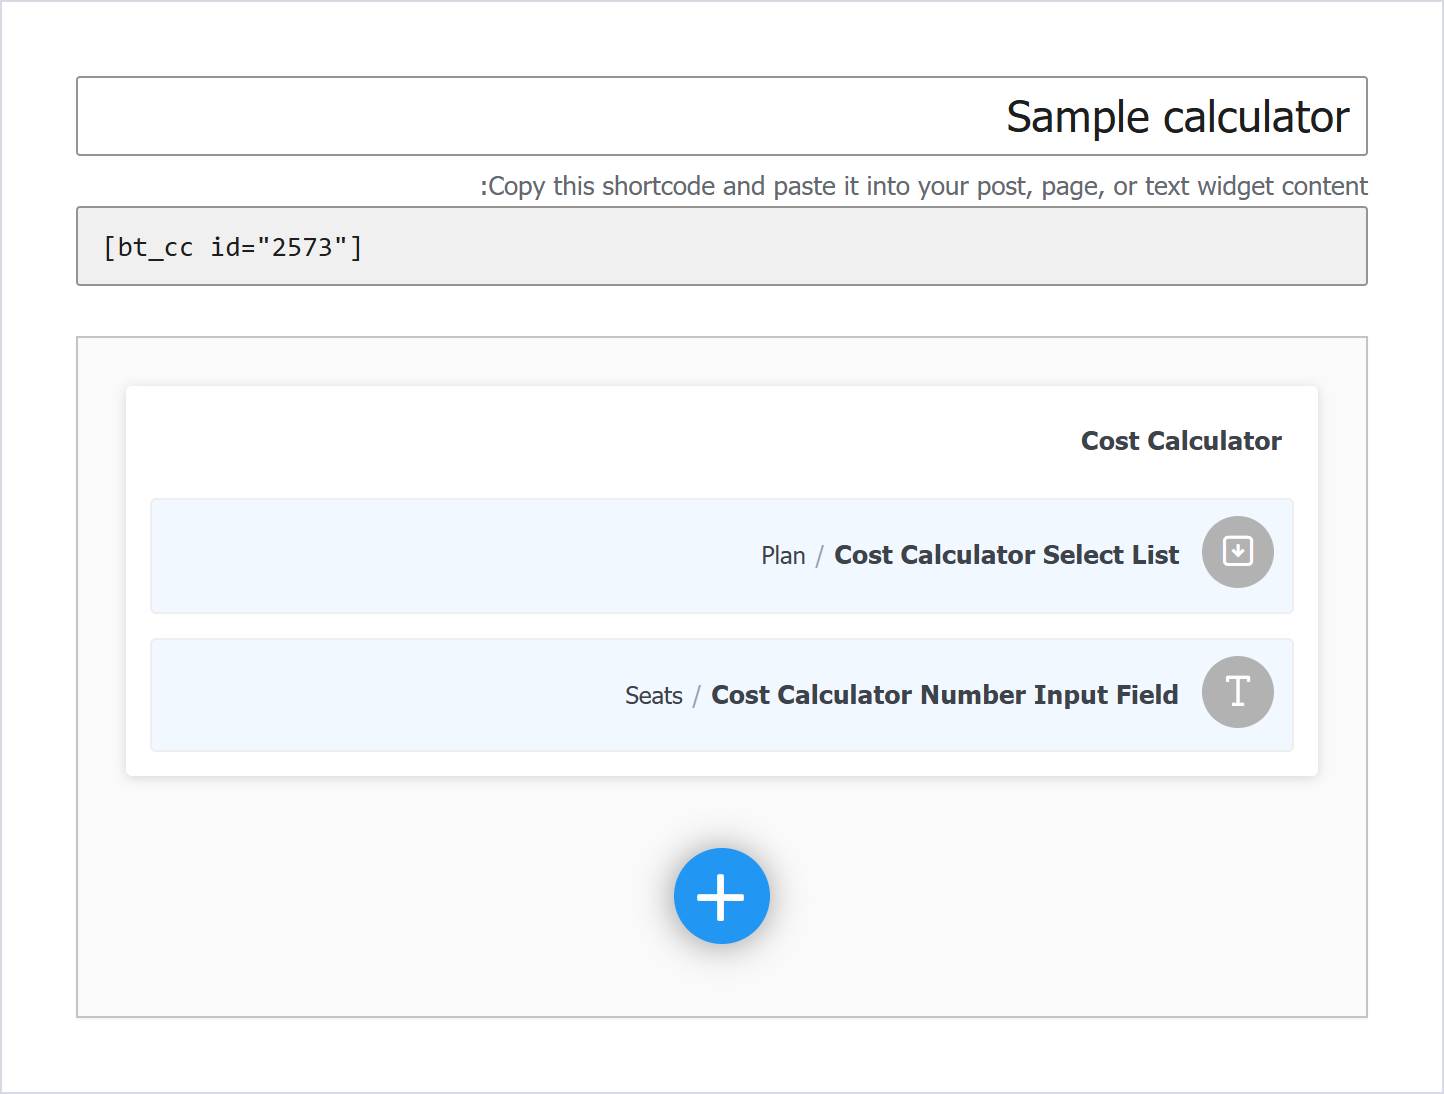Select the bt_cc shortcode text box

(721, 246)
